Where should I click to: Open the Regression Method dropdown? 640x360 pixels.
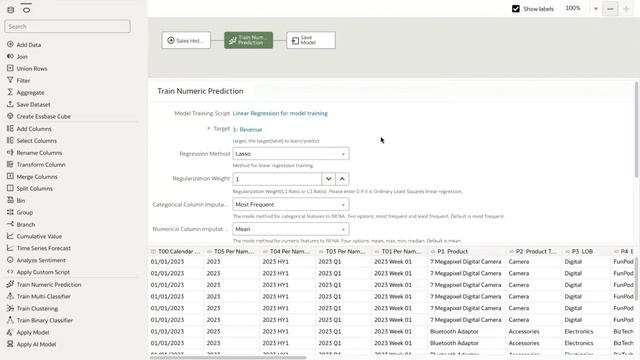(x=291, y=153)
